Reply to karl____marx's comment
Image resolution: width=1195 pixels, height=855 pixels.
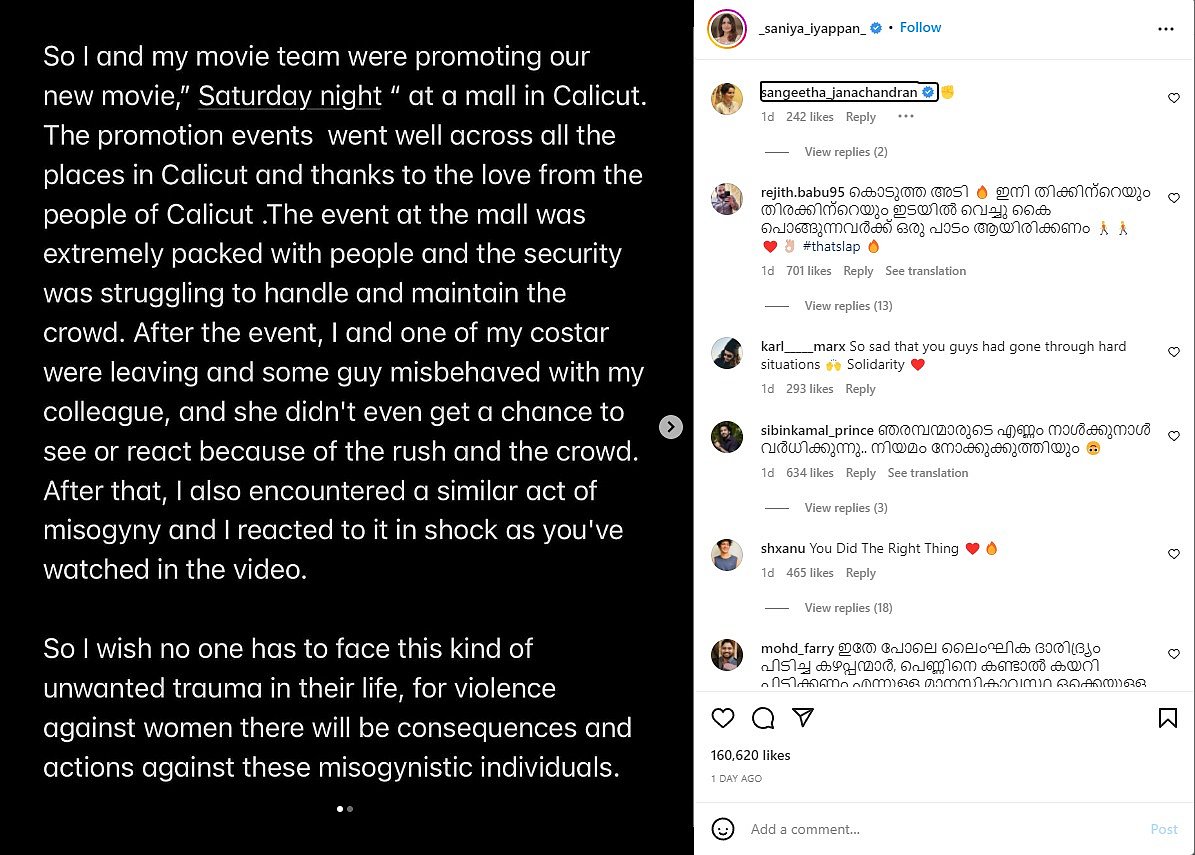click(x=860, y=389)
